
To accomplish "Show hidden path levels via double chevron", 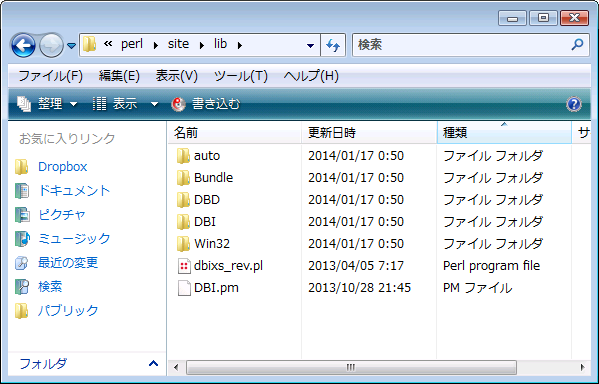I will (108, 44).
